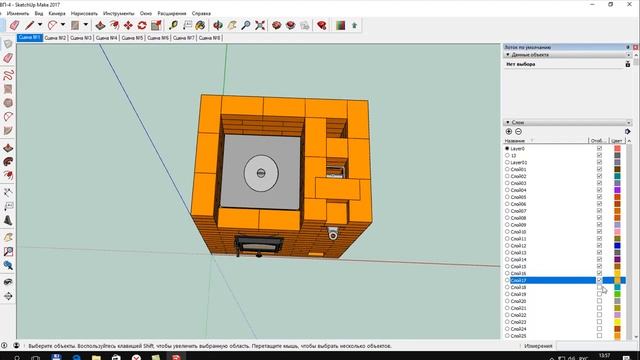Viewport: 640px width, 360px height.
Task: Select the Rotate tool in top toolbar
Action: [142, 25]
